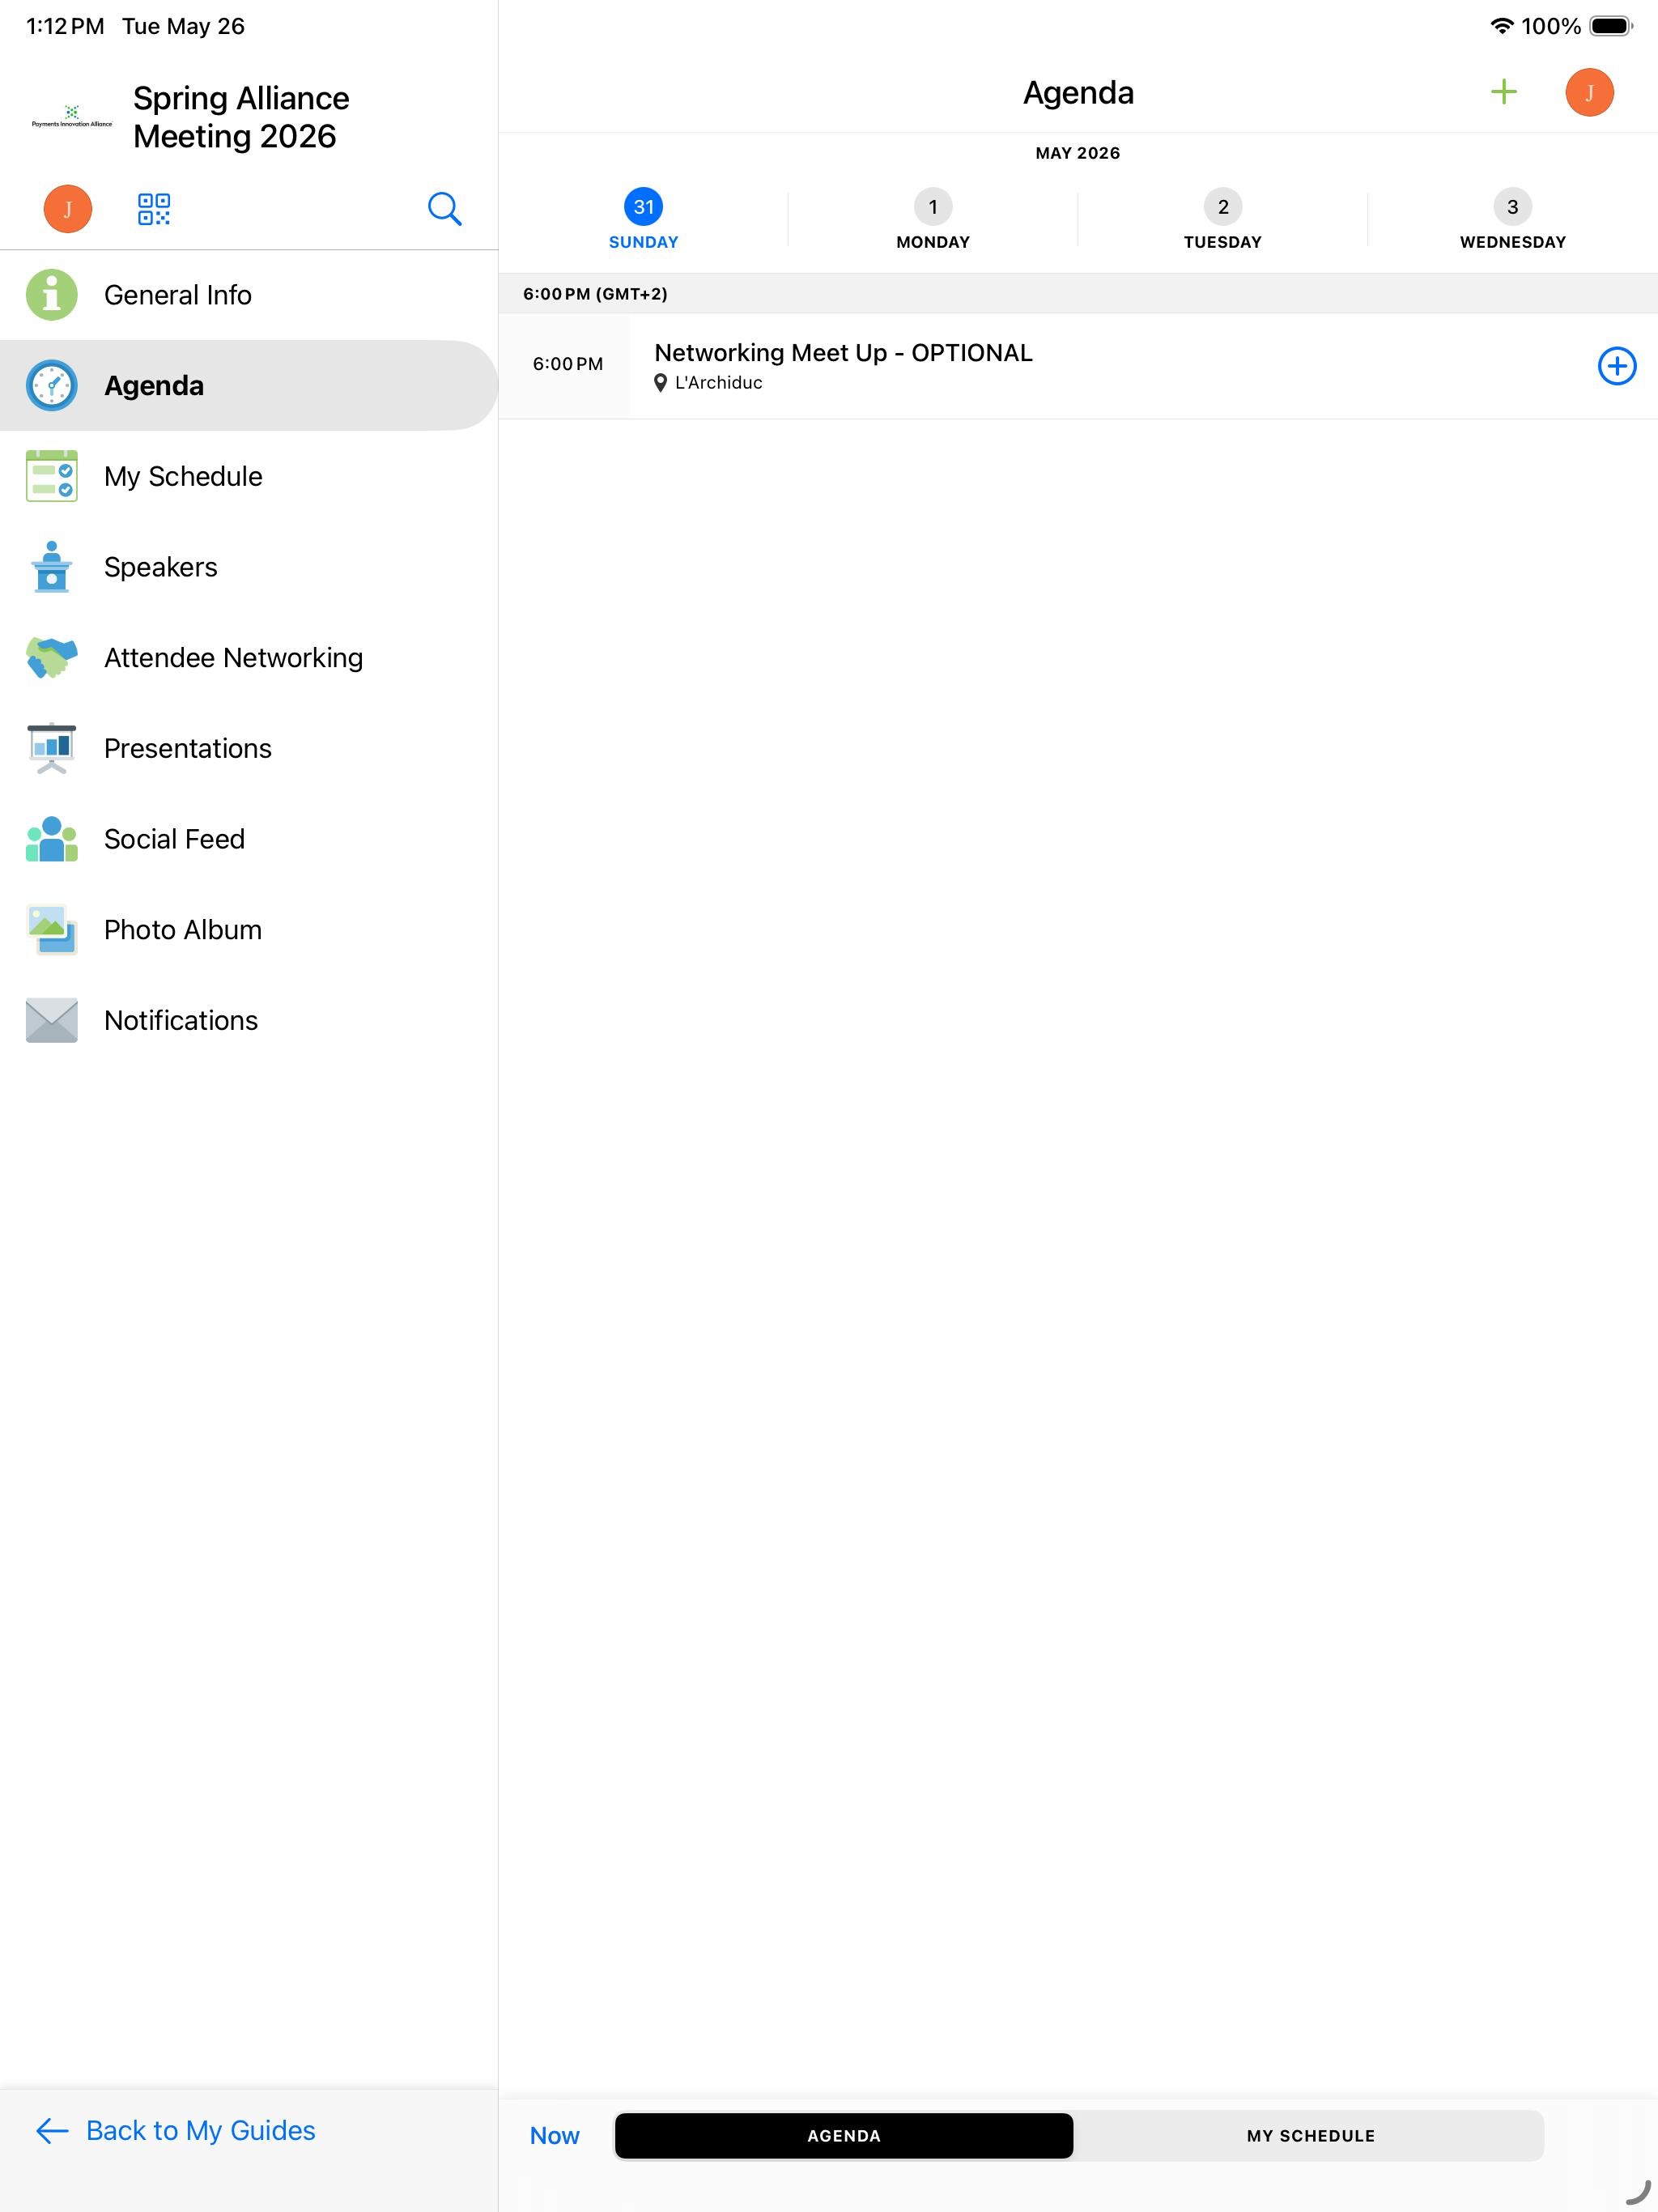Click the Photo Album pictures icon
The image size is (1658, 2212).
point(52,930)
